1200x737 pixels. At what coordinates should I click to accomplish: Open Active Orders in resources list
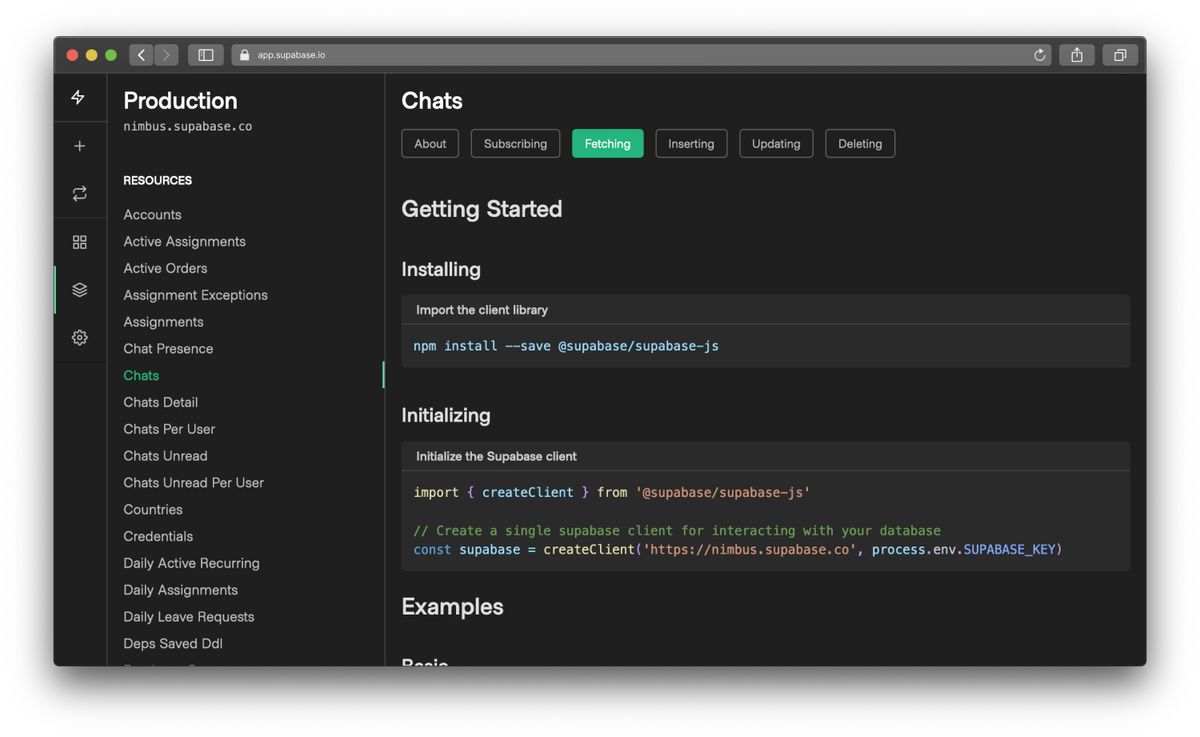[166, 268]
